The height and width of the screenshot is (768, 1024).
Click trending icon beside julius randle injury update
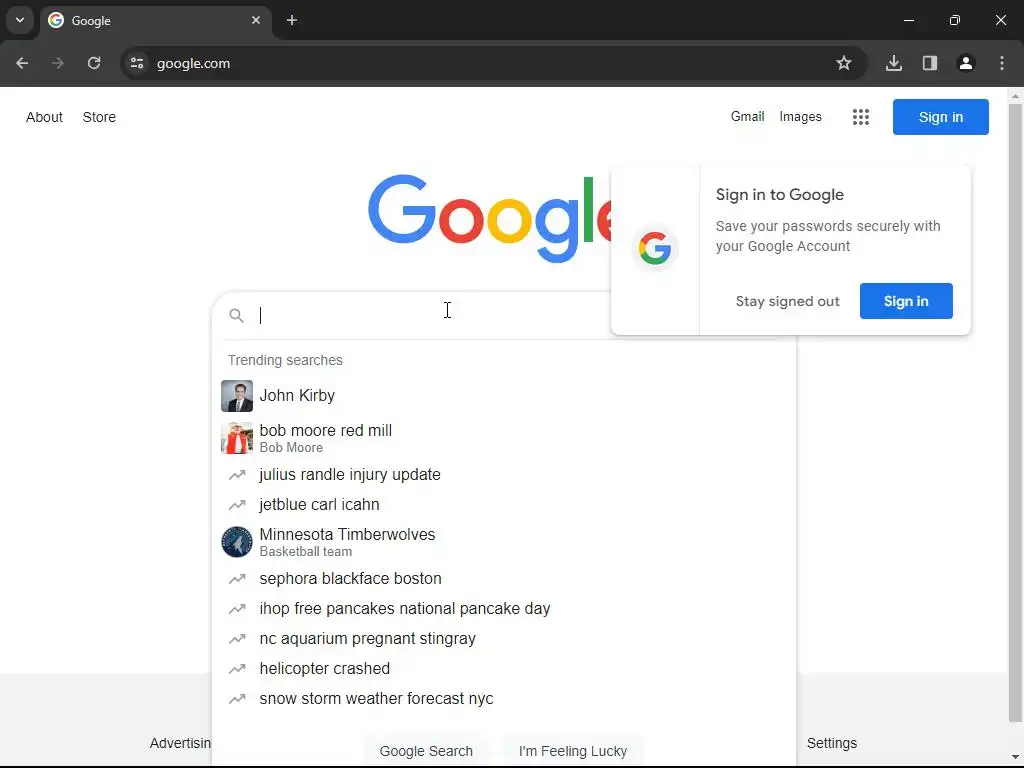(237, 475)
